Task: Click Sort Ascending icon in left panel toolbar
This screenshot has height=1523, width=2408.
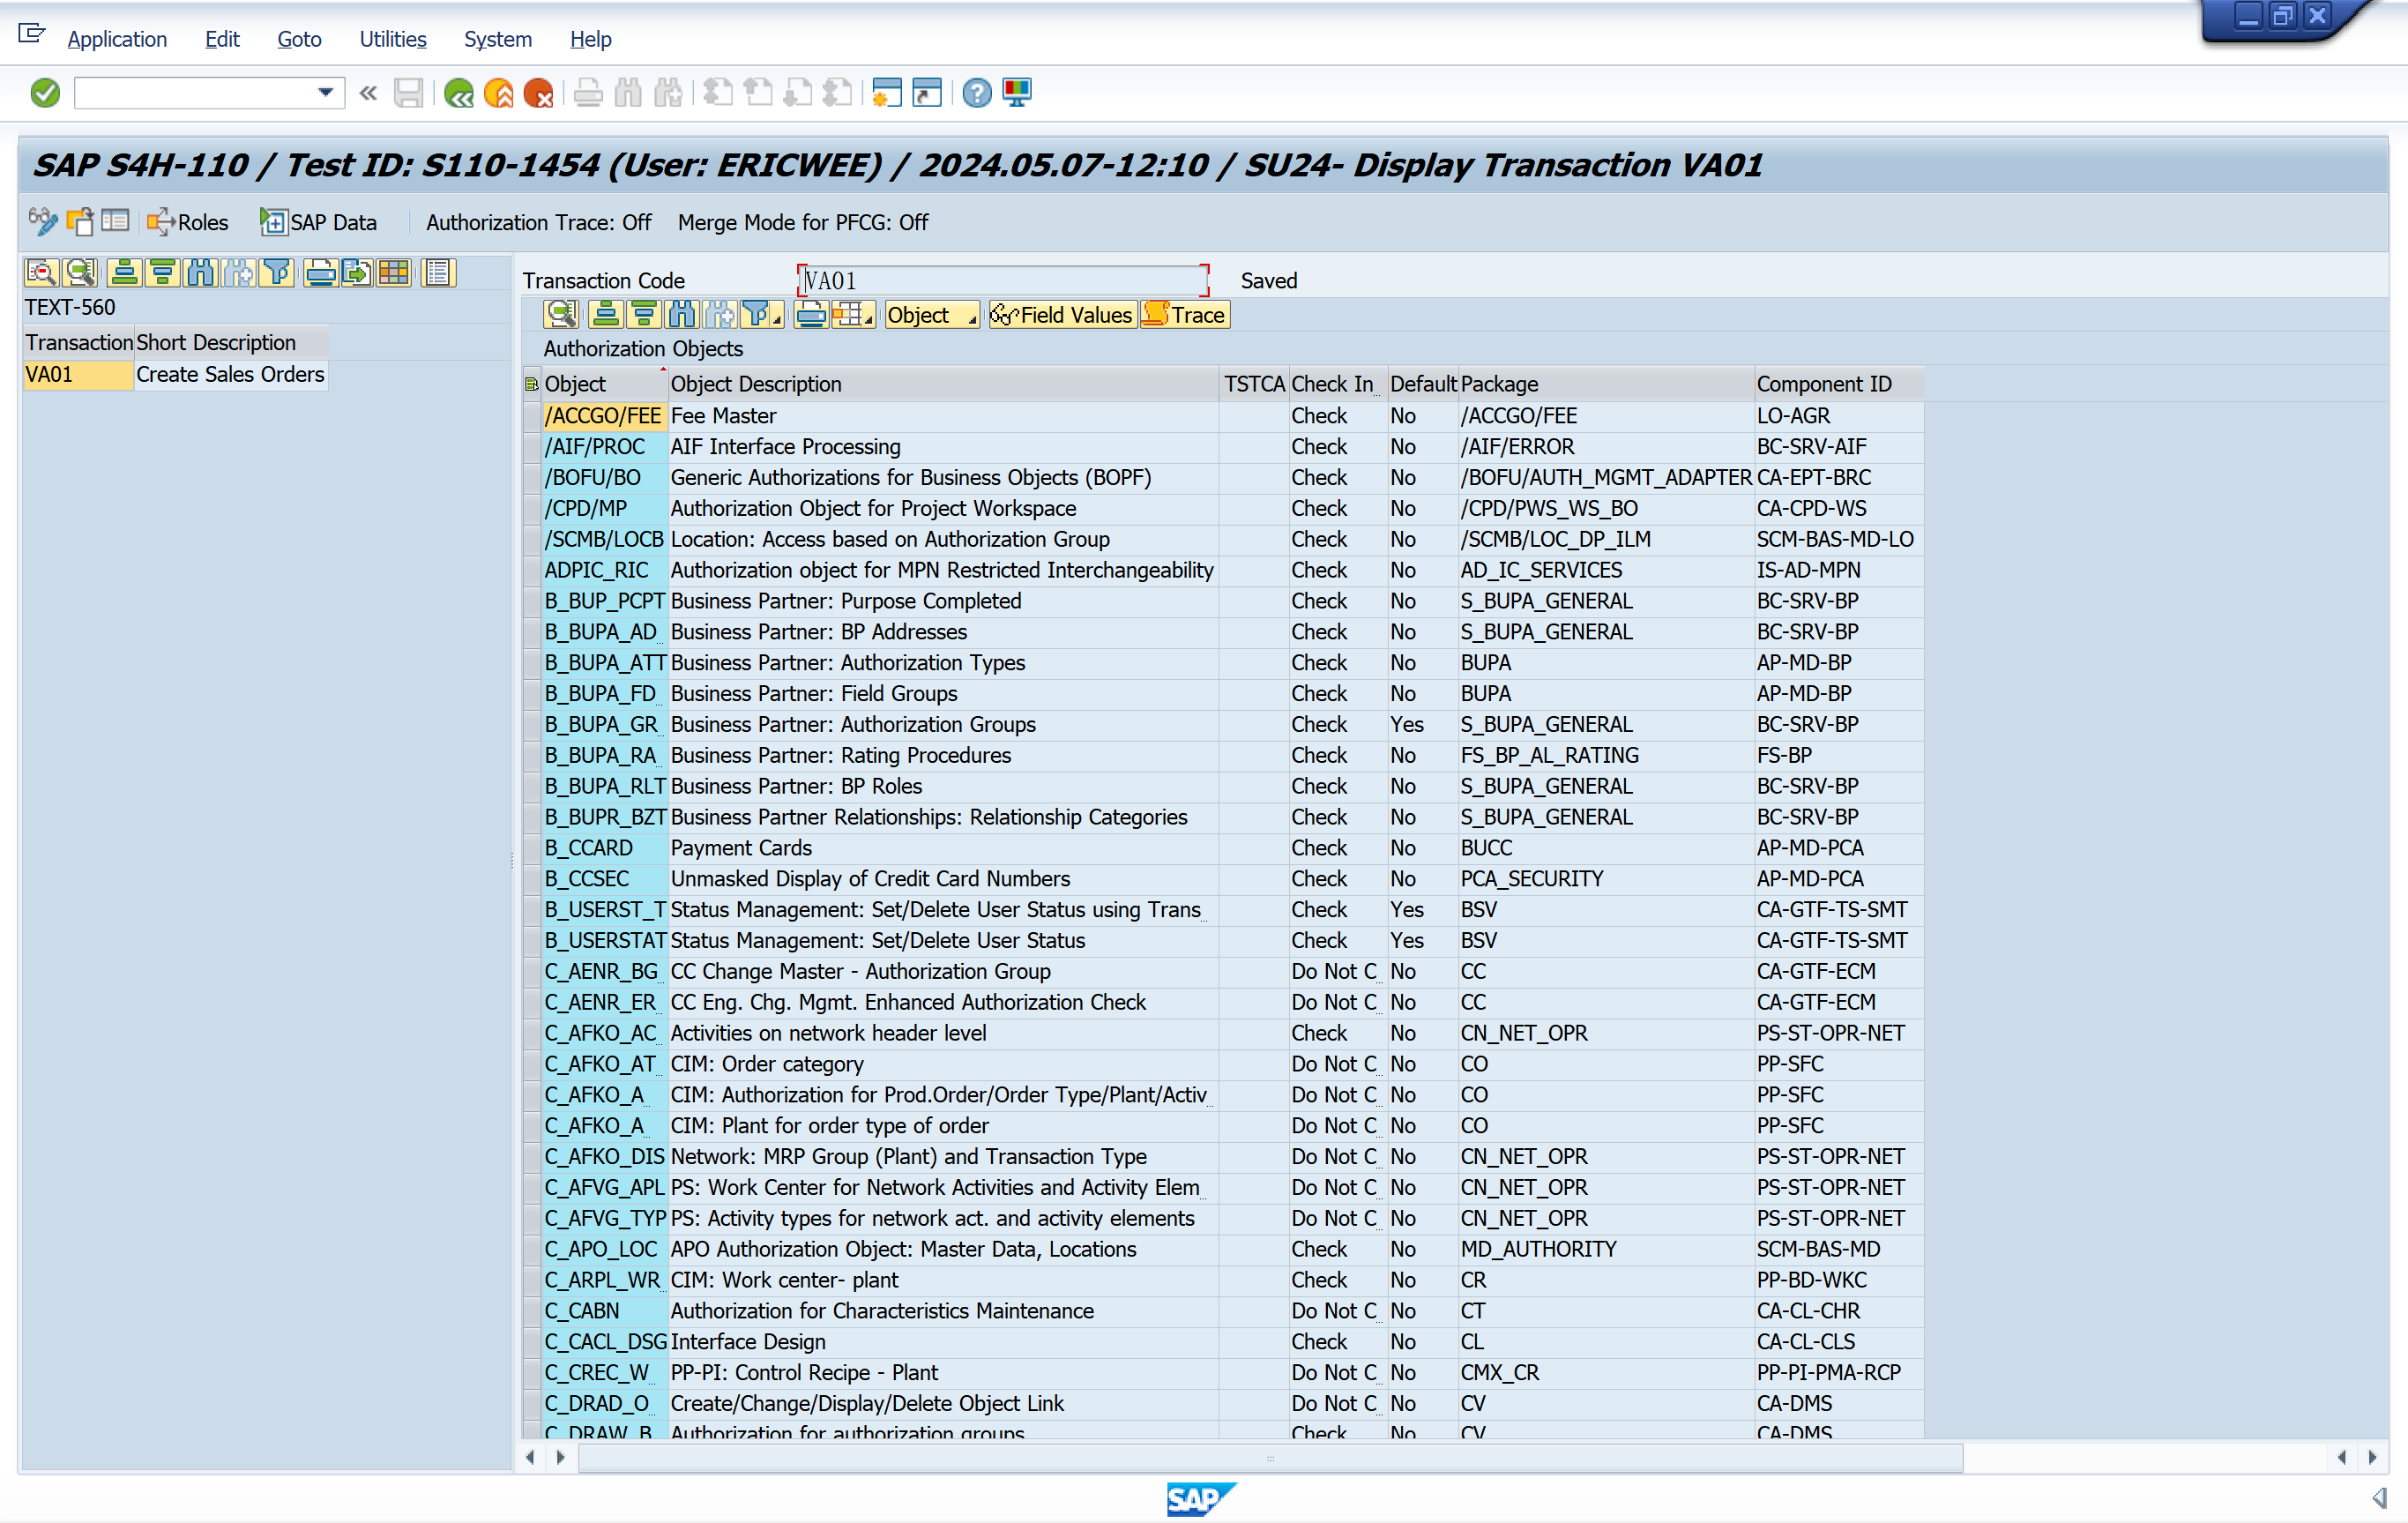Action: coord(124,273)
